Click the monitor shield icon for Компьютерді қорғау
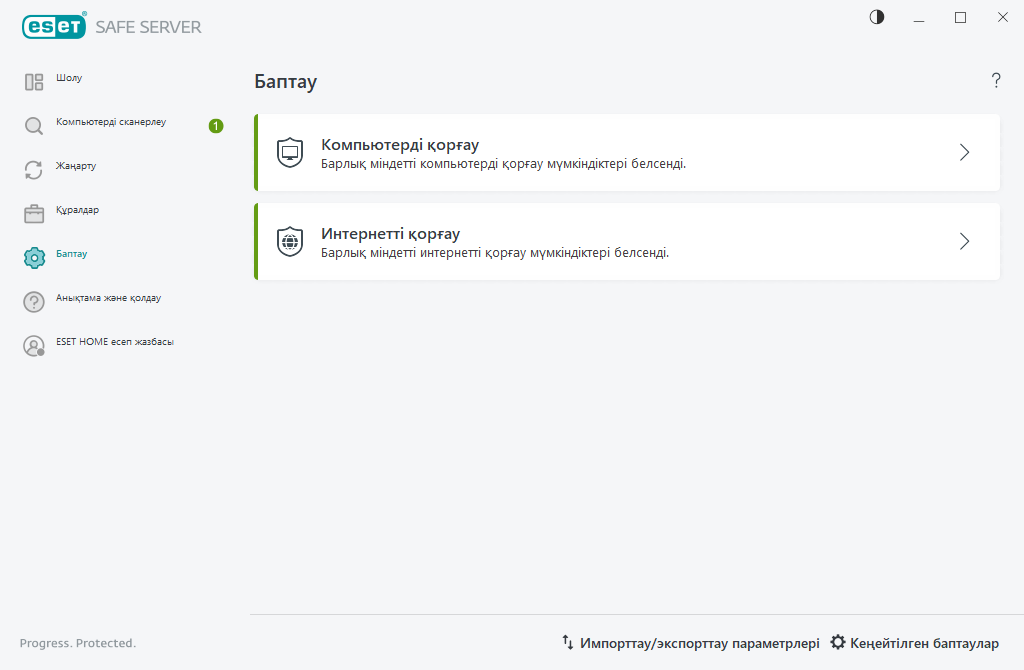Screen dimensions: 1024x670 (290, 152)
